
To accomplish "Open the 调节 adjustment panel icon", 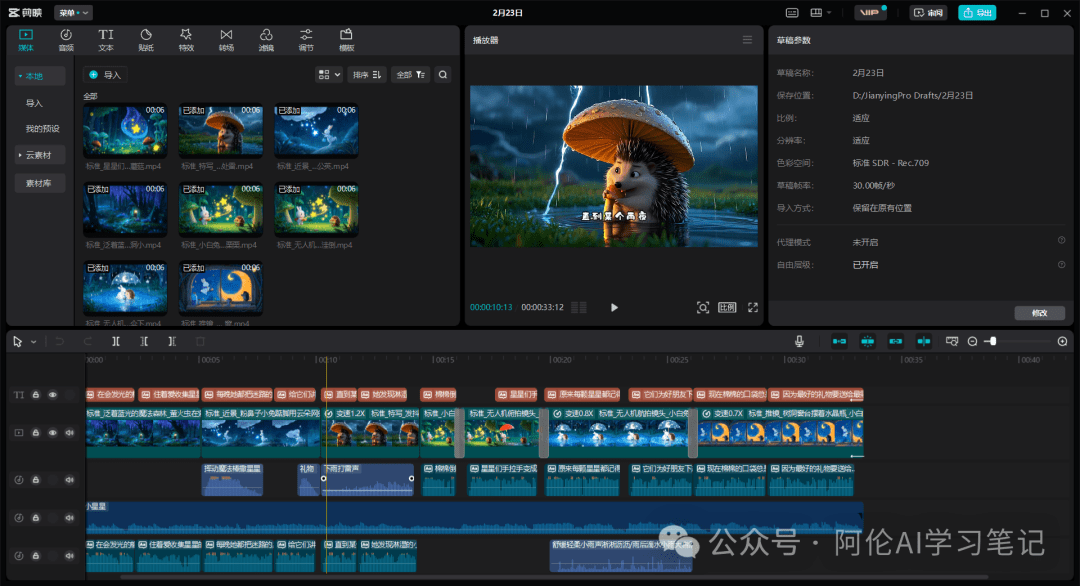I will [306, 40].
